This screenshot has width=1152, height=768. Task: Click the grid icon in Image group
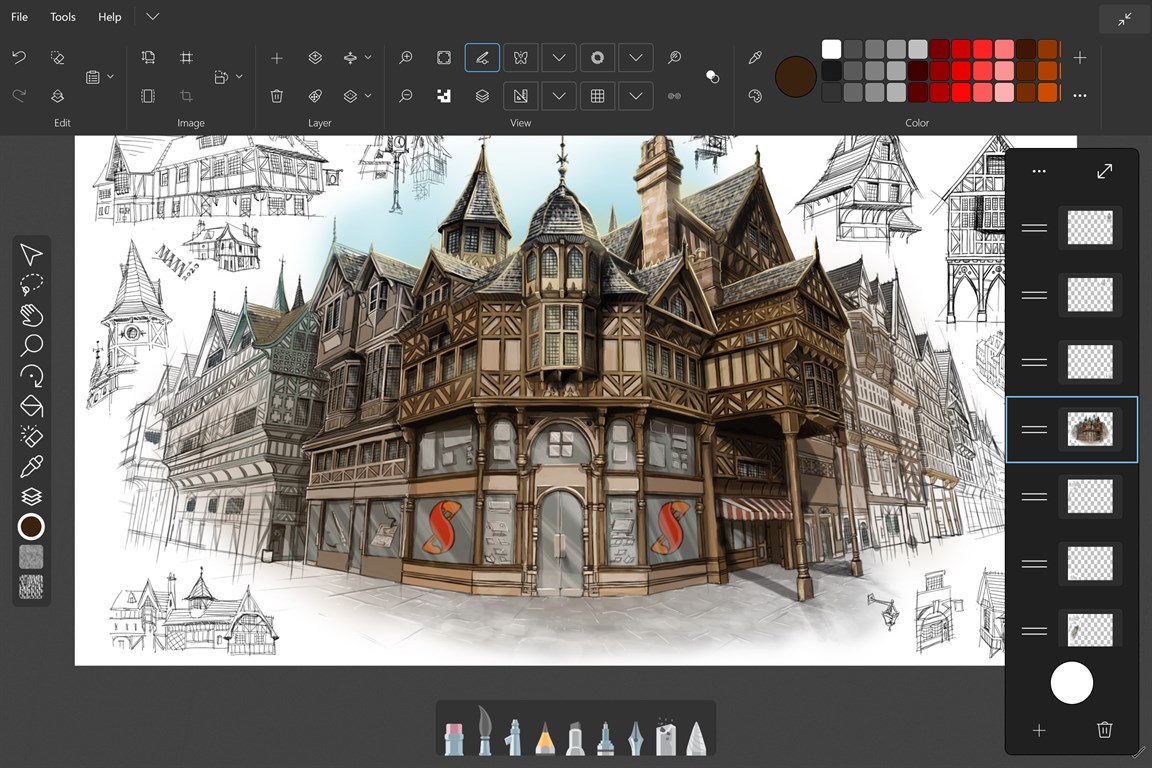coord(186,58)
